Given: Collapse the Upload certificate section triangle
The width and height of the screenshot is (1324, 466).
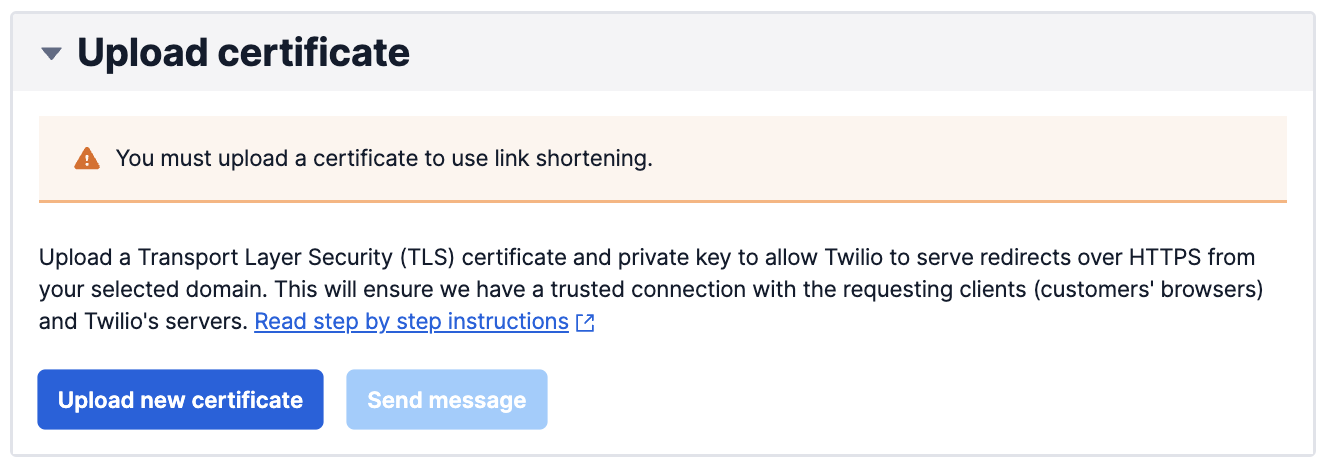Looking at the screenshot, I should click(x=52, y=53).
